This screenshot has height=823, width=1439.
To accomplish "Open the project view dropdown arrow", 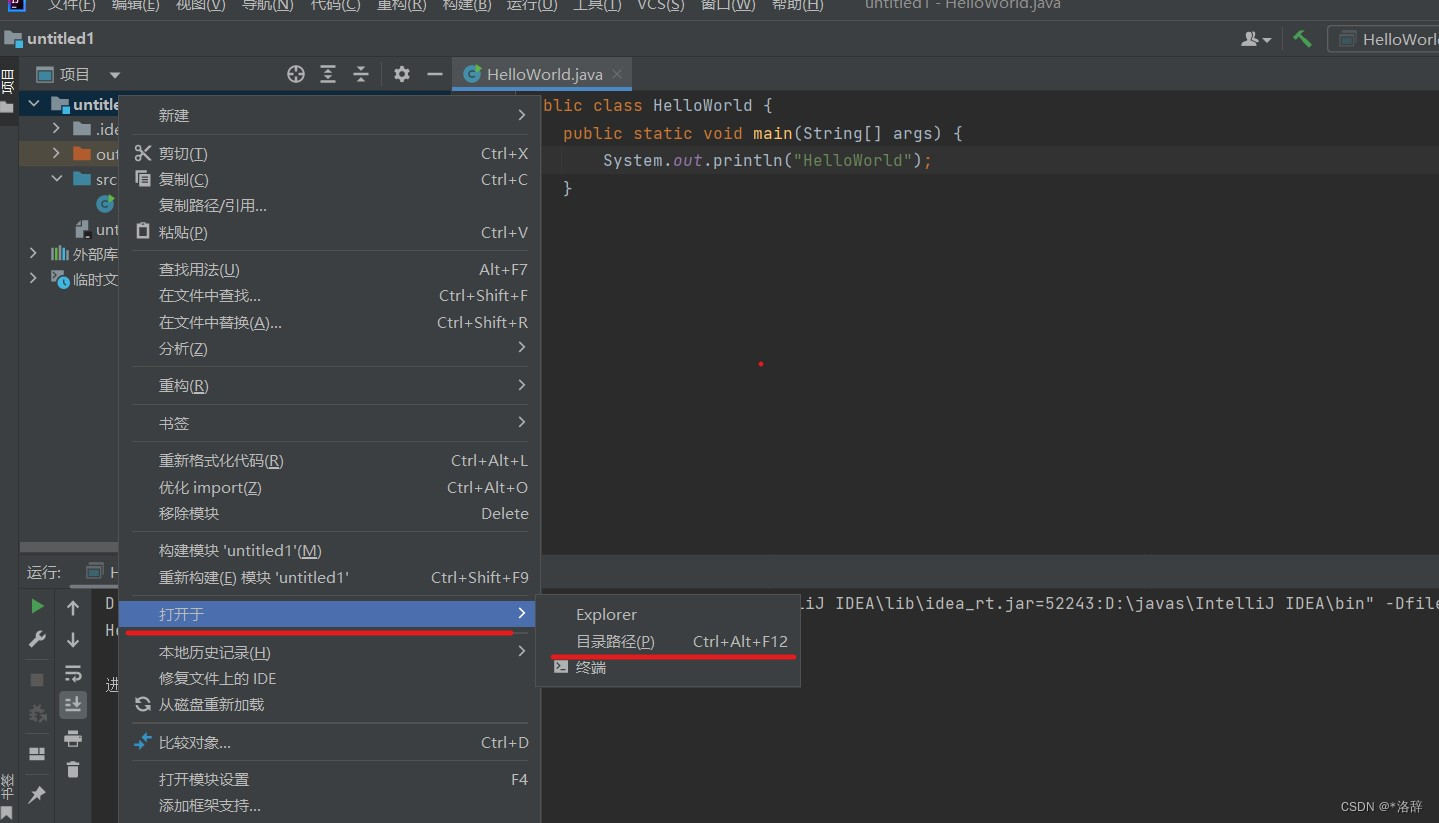I will click(x=114, y=75).
